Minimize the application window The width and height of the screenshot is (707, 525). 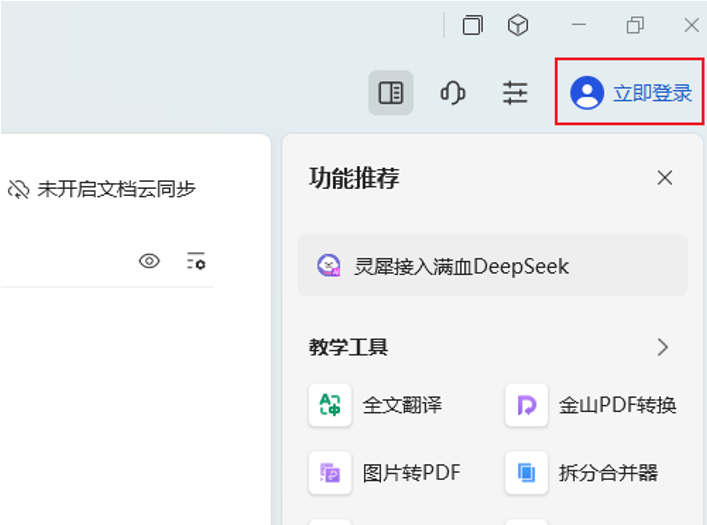580,26
